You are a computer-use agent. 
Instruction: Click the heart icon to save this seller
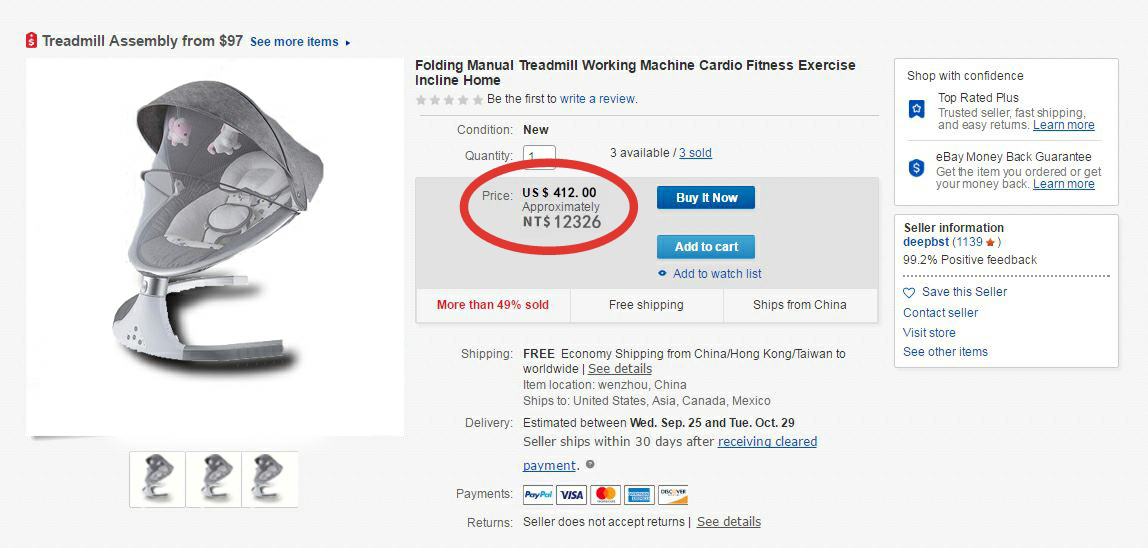[909, 293]
